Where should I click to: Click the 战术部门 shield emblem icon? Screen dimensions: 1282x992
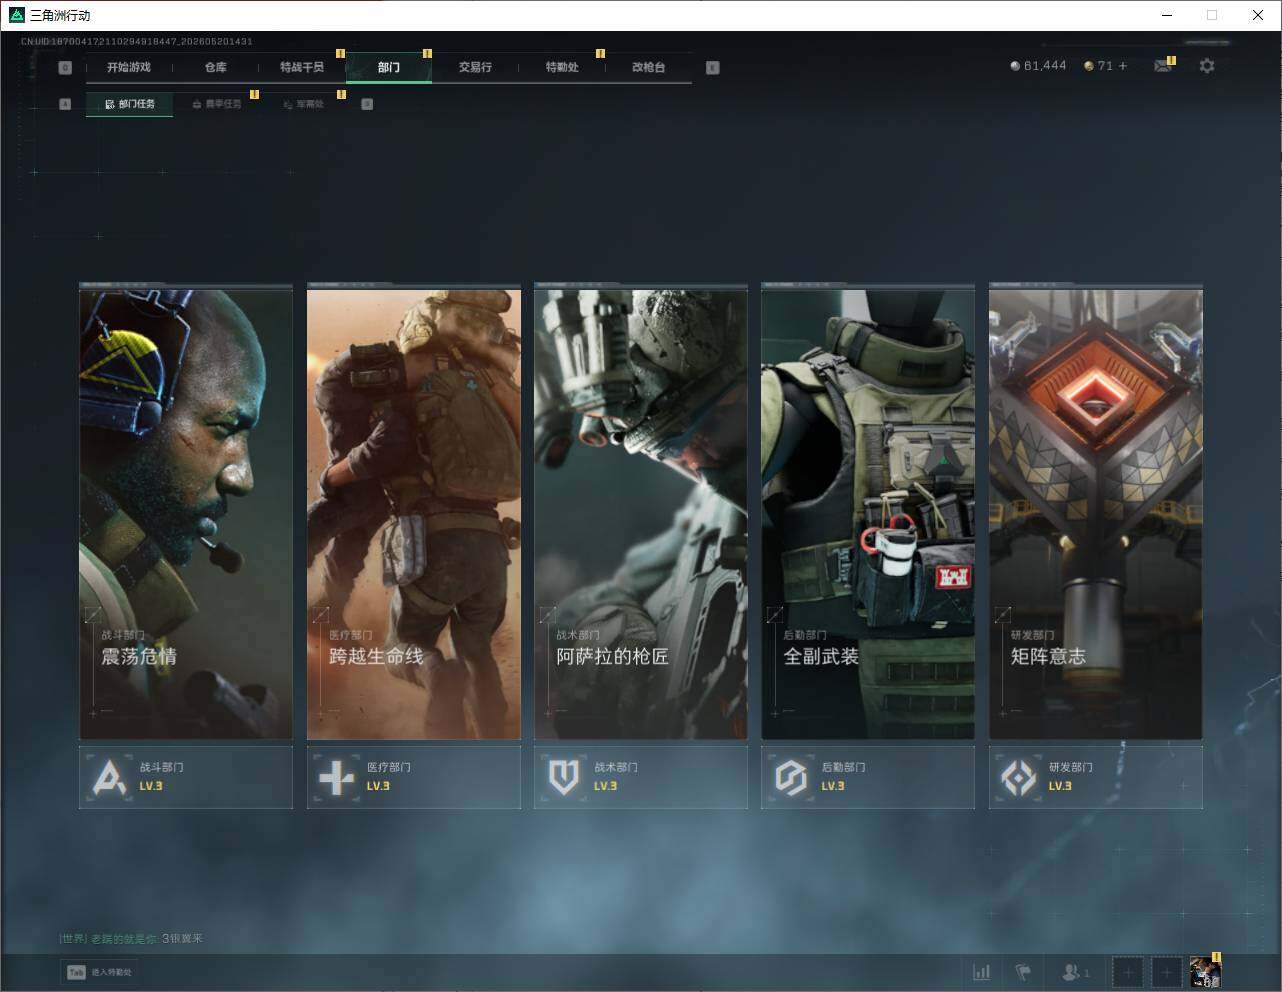(564, 777)
